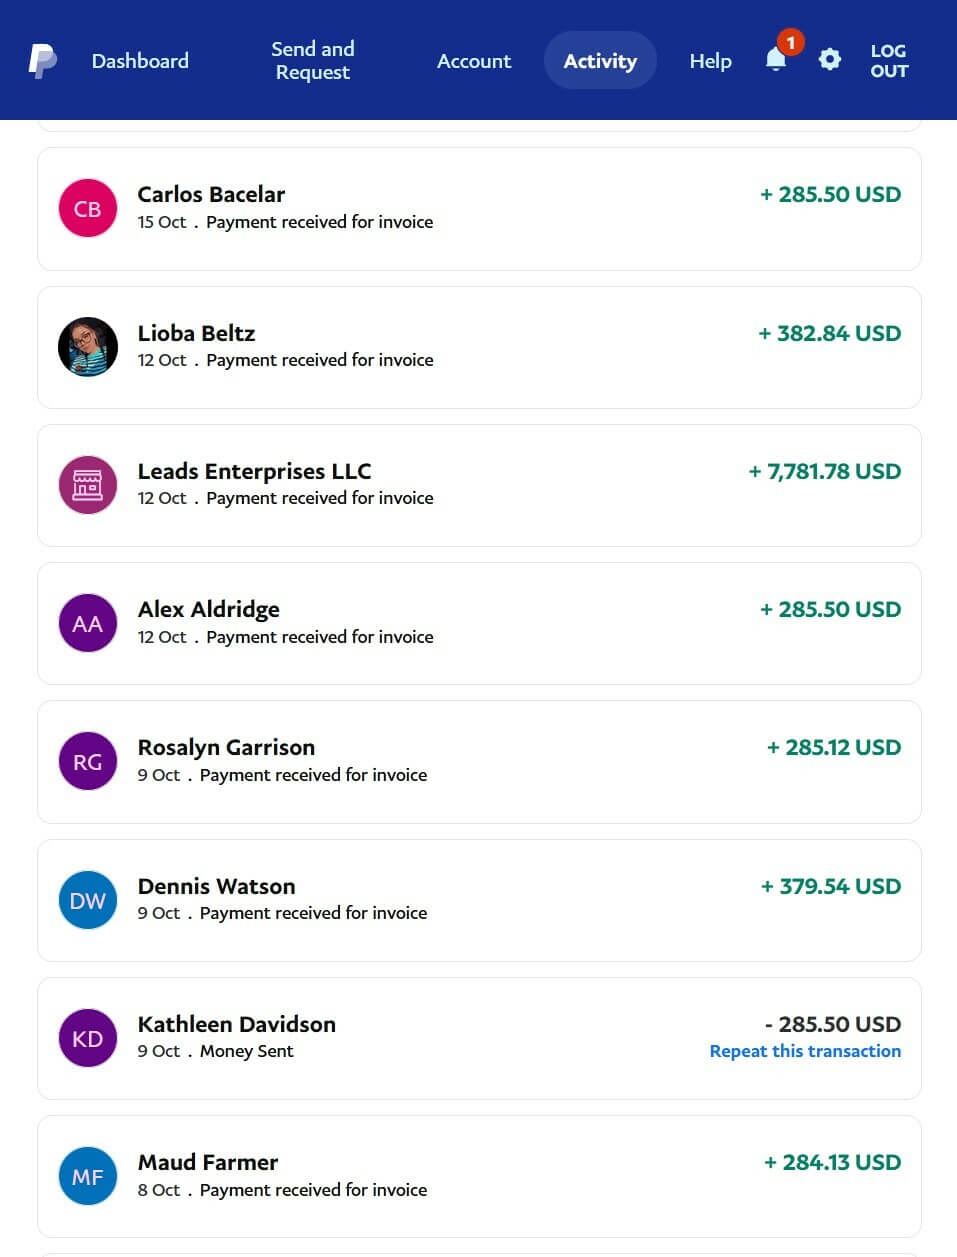Open the Account menu item
Screen dimensions: 957x1257
pyautogui.click(x=474, y=61)
